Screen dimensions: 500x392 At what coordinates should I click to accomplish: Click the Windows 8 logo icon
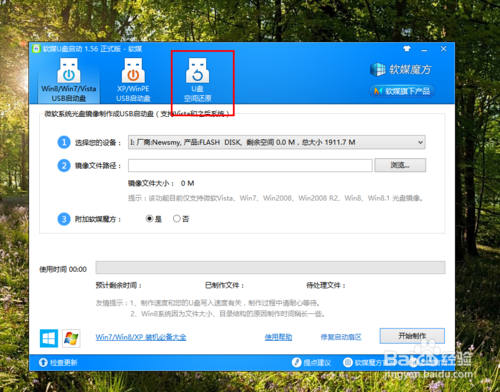[x=49, y=338]
